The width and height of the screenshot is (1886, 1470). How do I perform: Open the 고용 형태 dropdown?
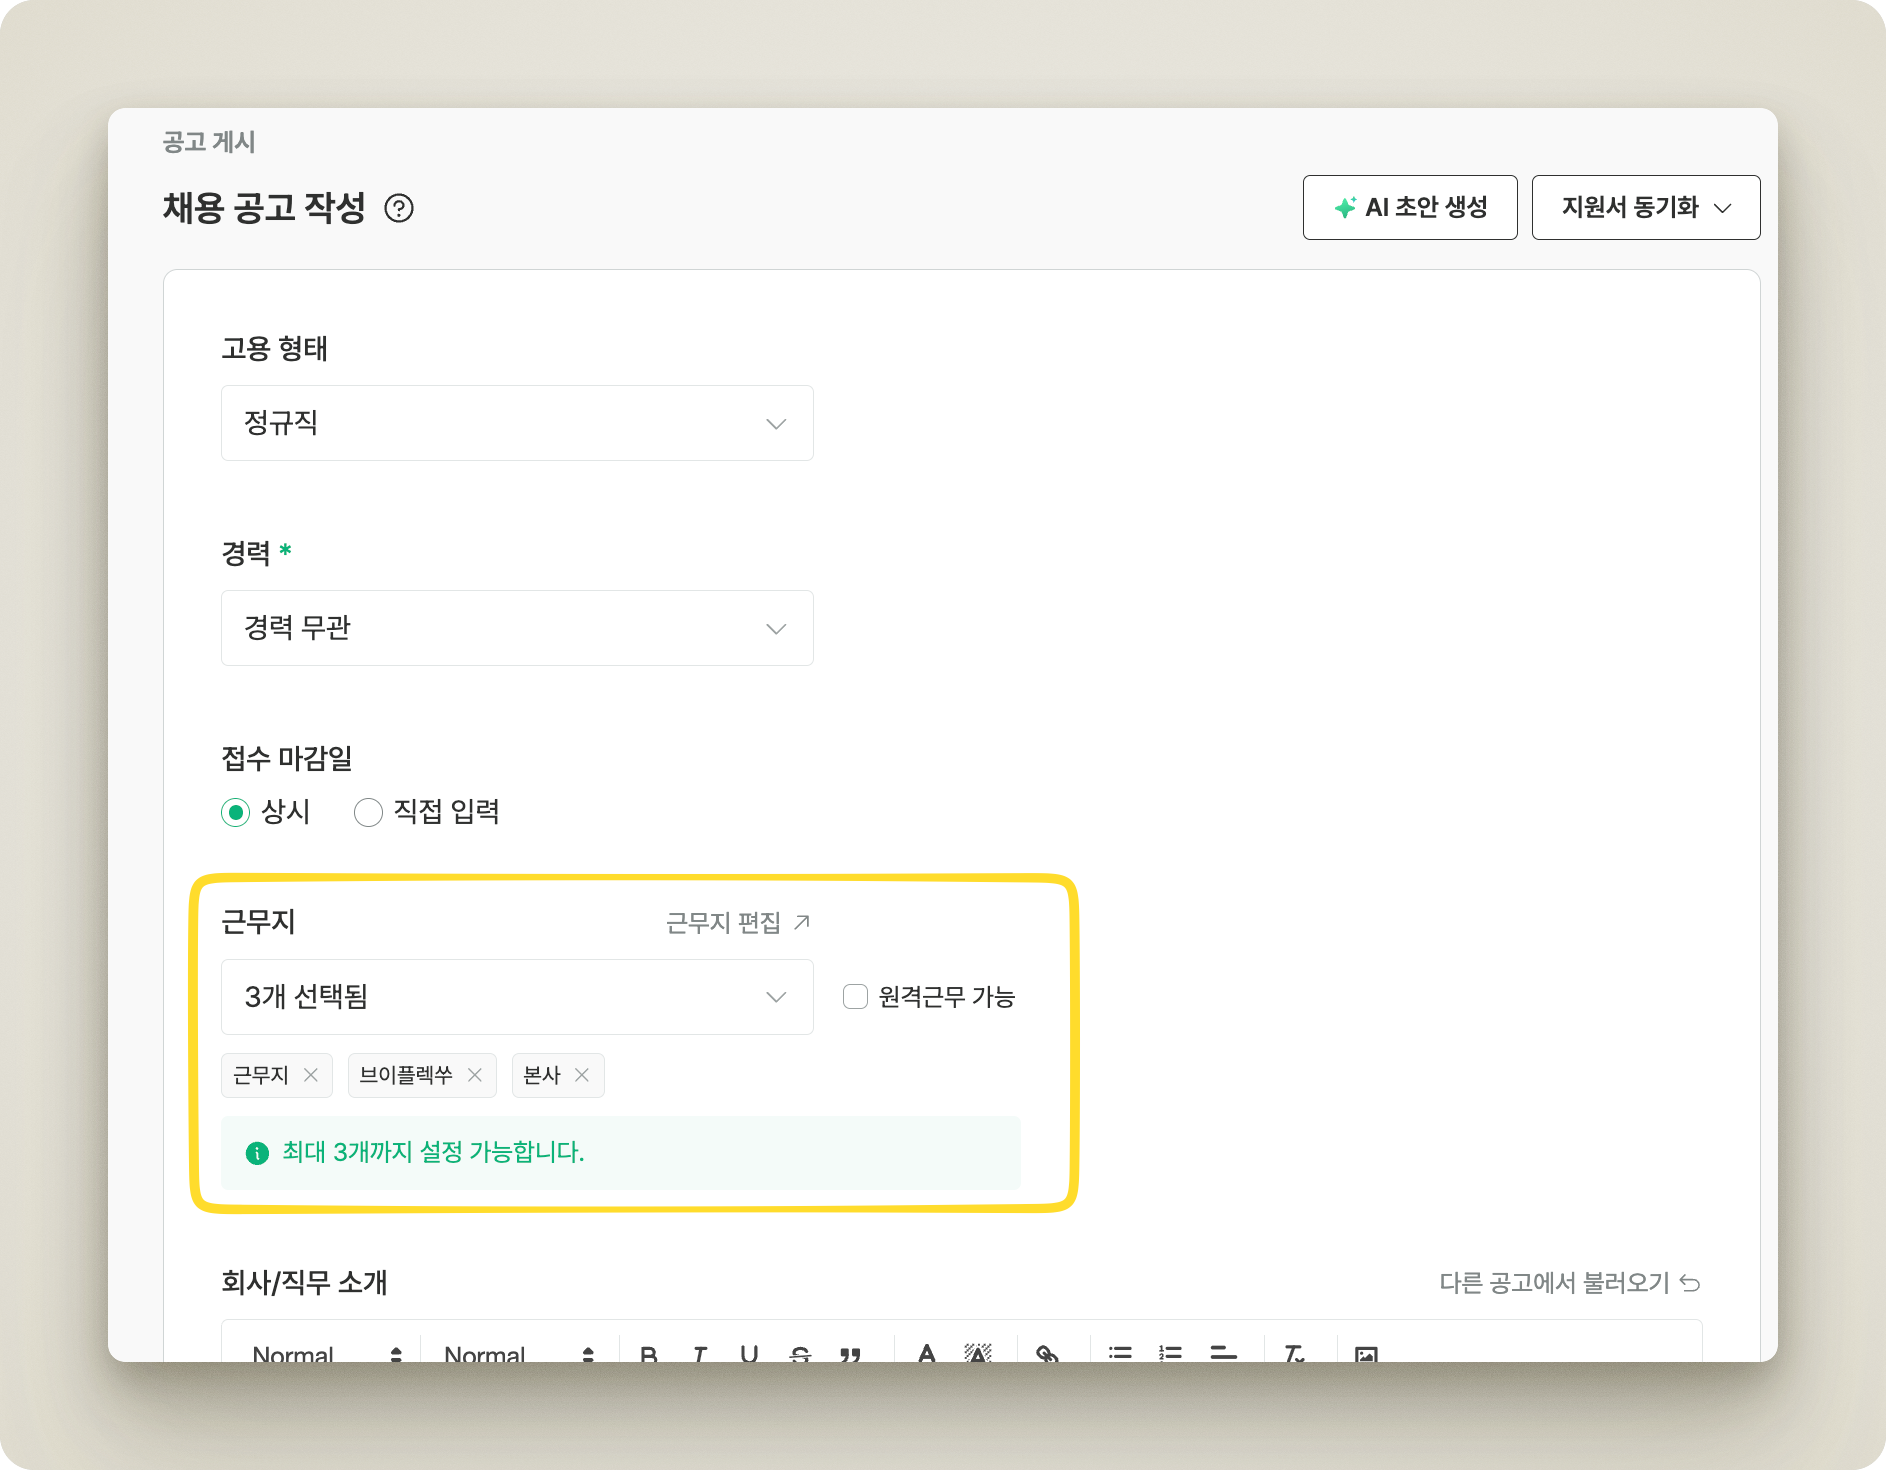517,423
